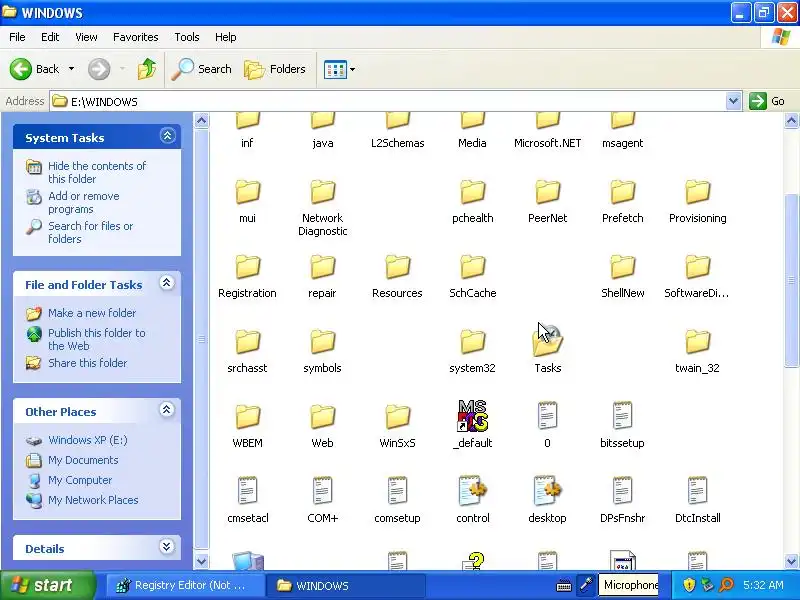Screen dimensions: 800x600
Task: Click Add or remove programs link
Action: click(x=84, y=203)
